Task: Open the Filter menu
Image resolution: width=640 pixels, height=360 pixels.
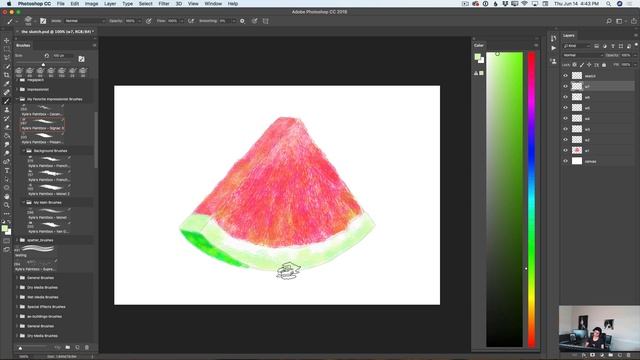Action: (164, 4)
